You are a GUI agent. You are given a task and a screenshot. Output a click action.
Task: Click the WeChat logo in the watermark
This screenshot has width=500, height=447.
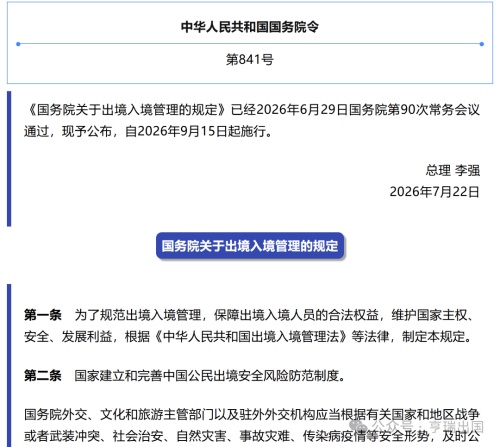pos(358,425)
